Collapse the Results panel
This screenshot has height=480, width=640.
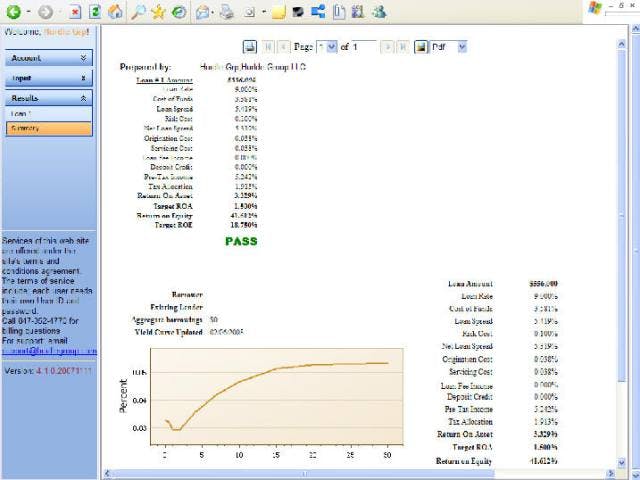[x=83, y=98]
